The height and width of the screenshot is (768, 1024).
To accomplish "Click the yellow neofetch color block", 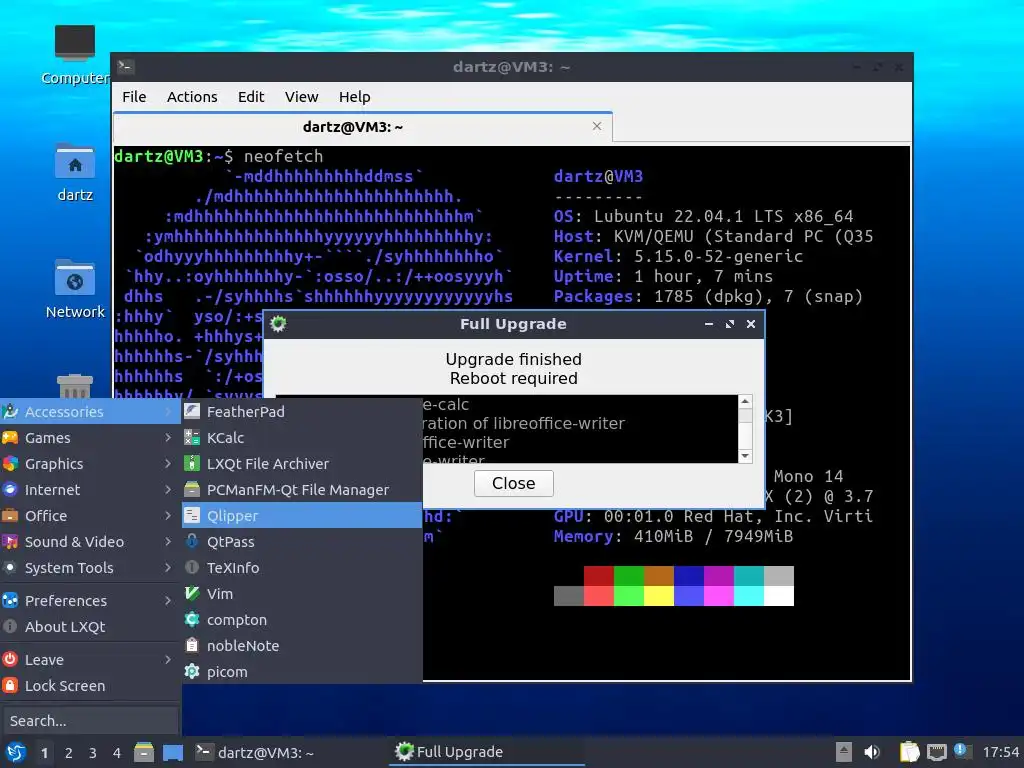I will point(659,596).
